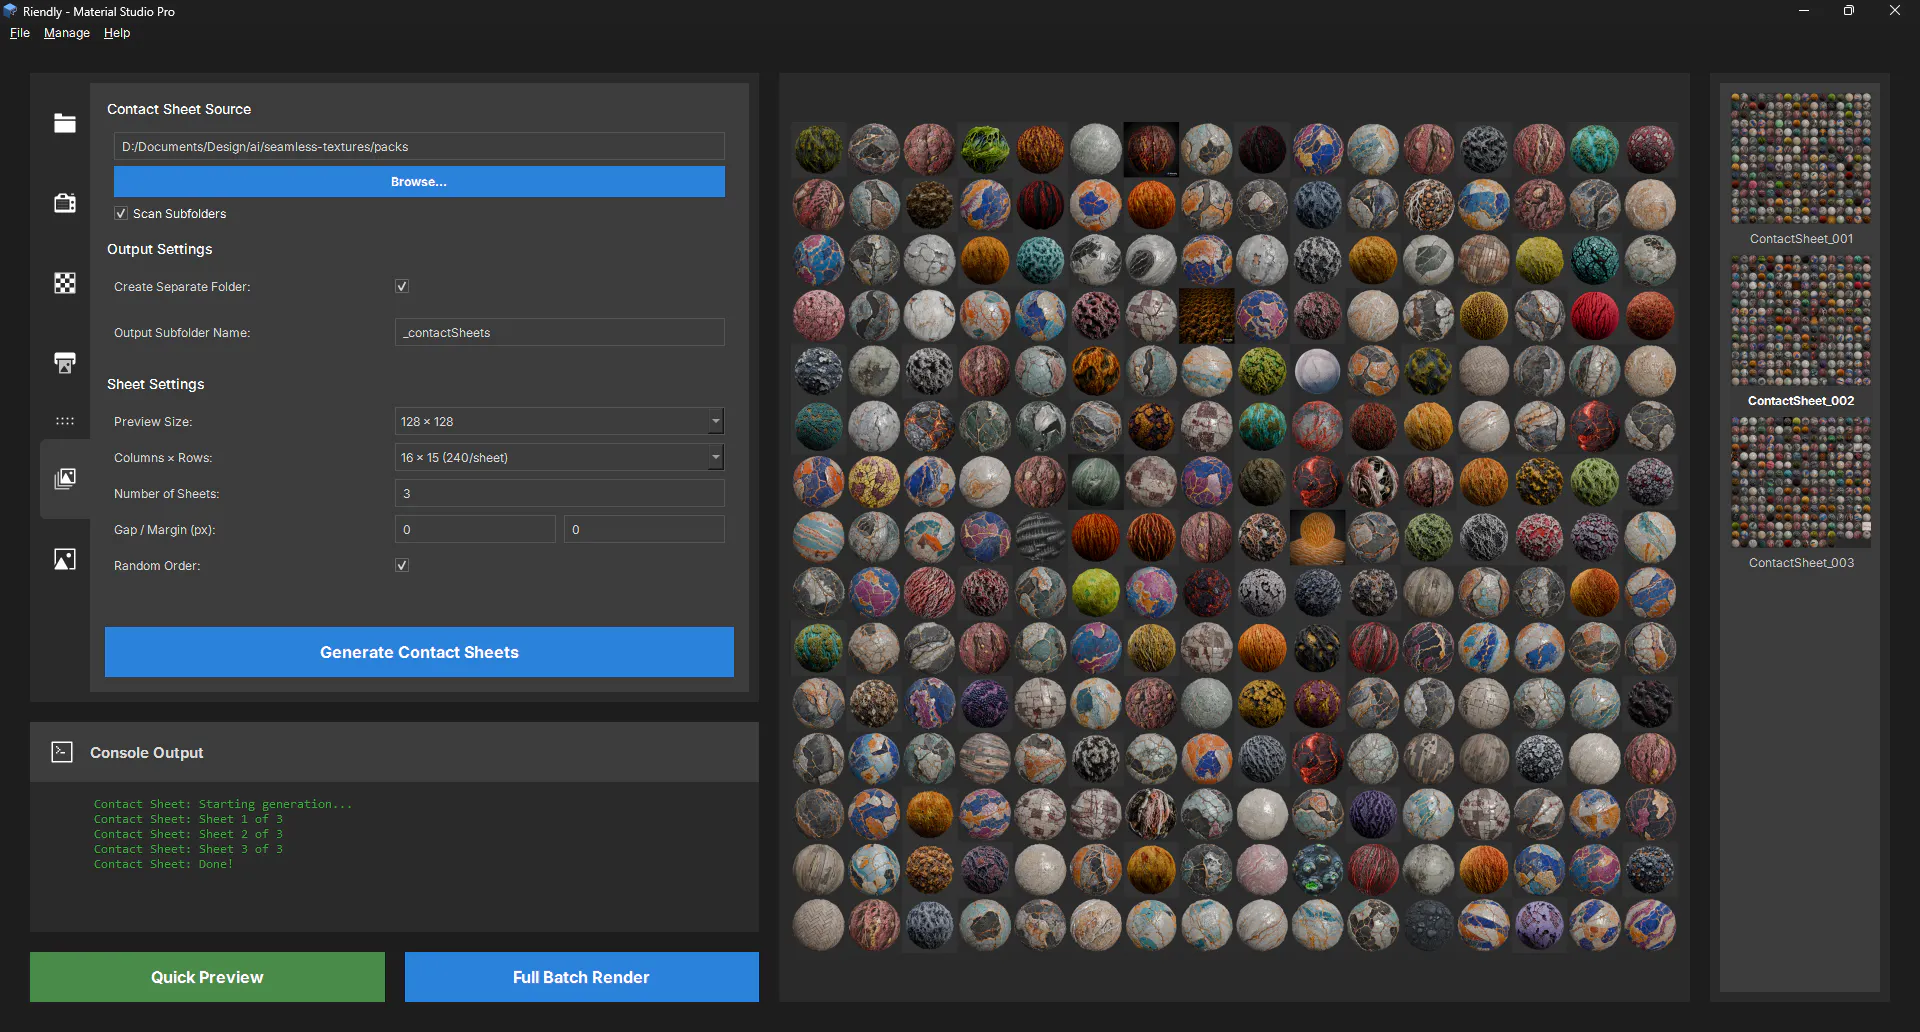Select the ContactSheet_003 thumbnail
This screenshot has width=1920, height=1032.
click(x=1801, y=482)
